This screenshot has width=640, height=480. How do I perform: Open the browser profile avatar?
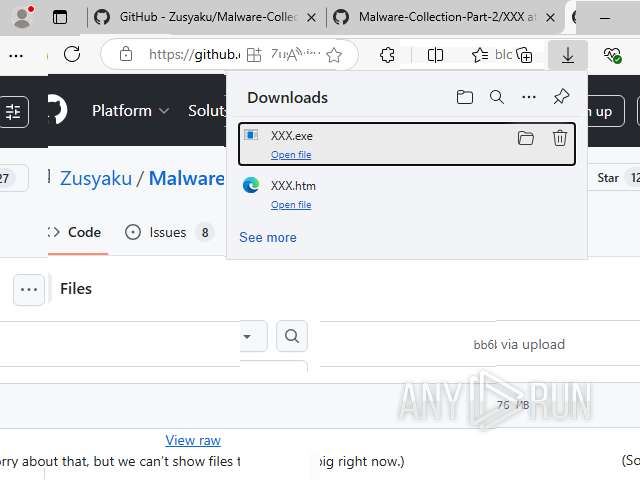pyautogui.click(x=23, y=17)
